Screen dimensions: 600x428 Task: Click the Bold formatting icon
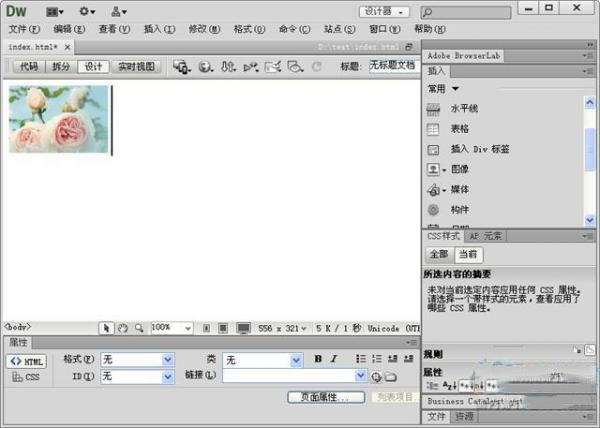click(x=318, y=359)
